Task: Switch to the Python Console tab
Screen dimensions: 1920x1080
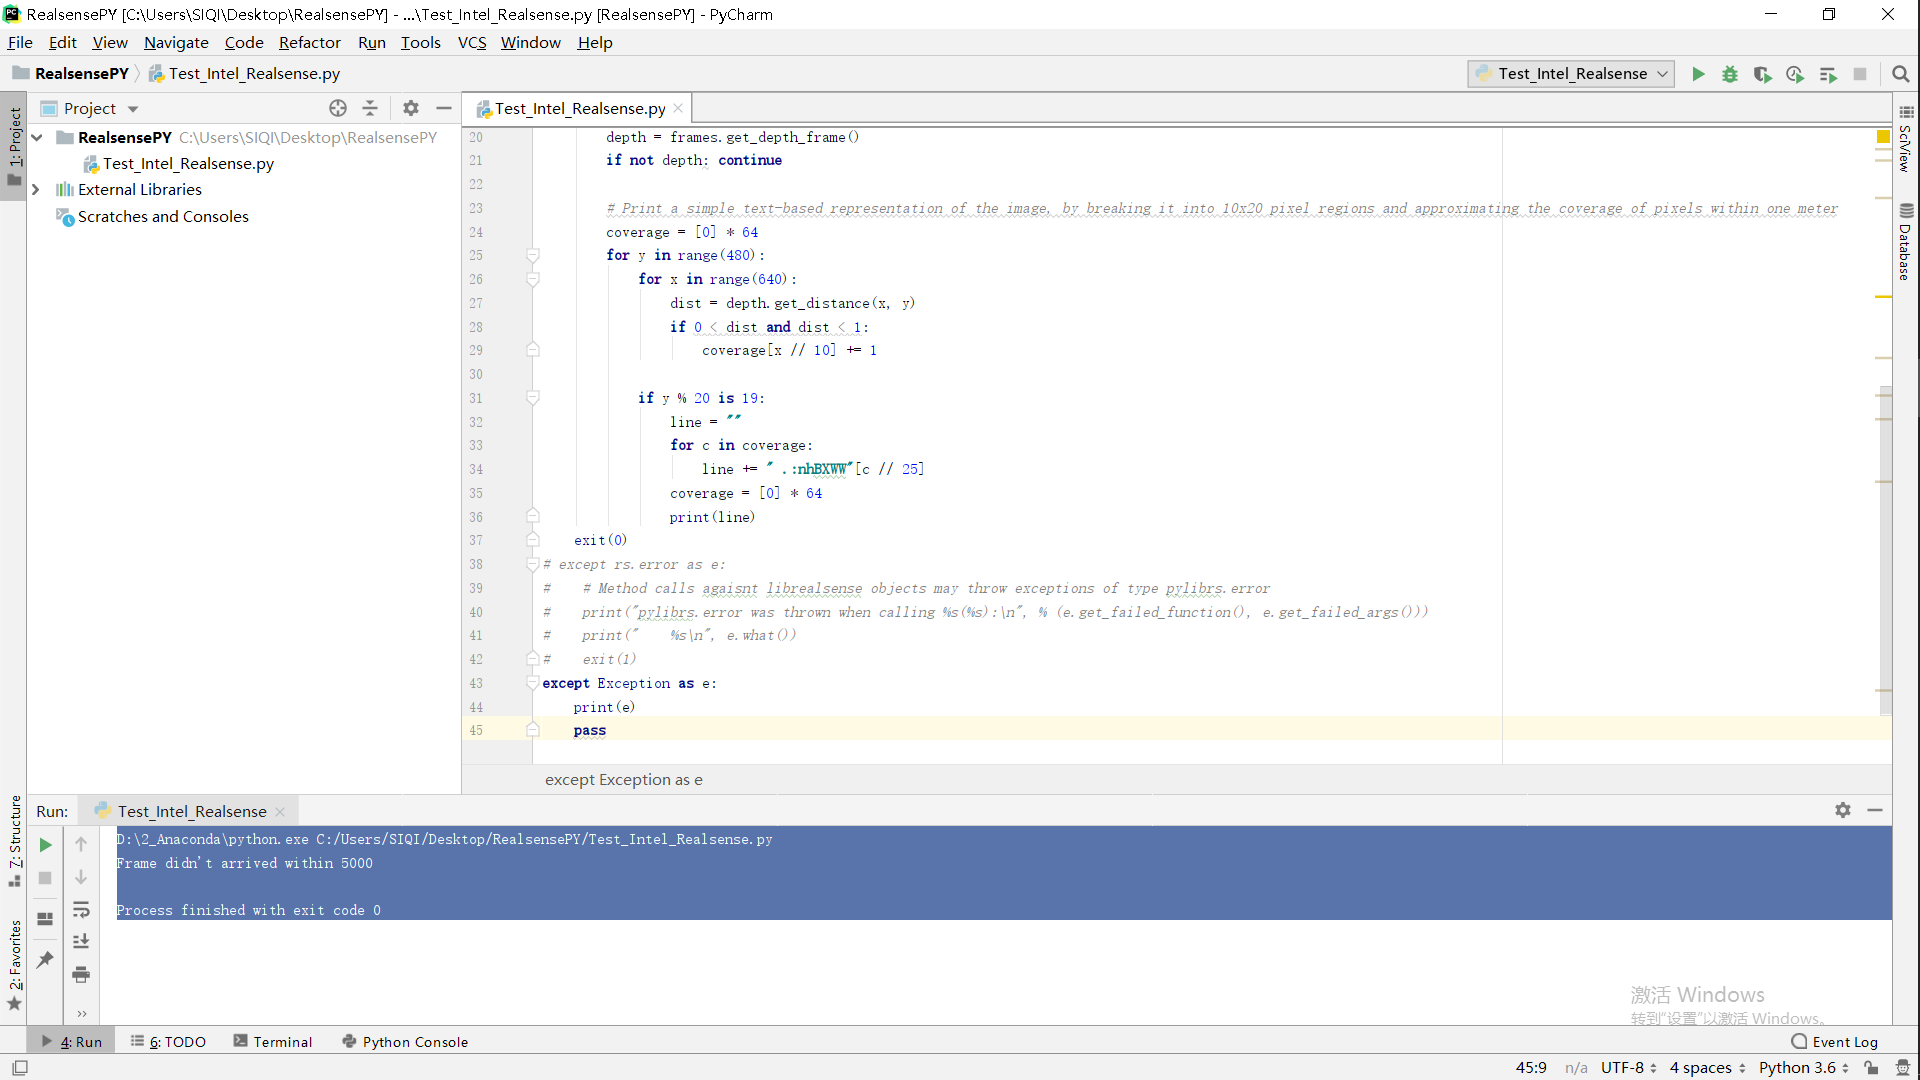Action: pyautogui.click(x=405, y=1041)
